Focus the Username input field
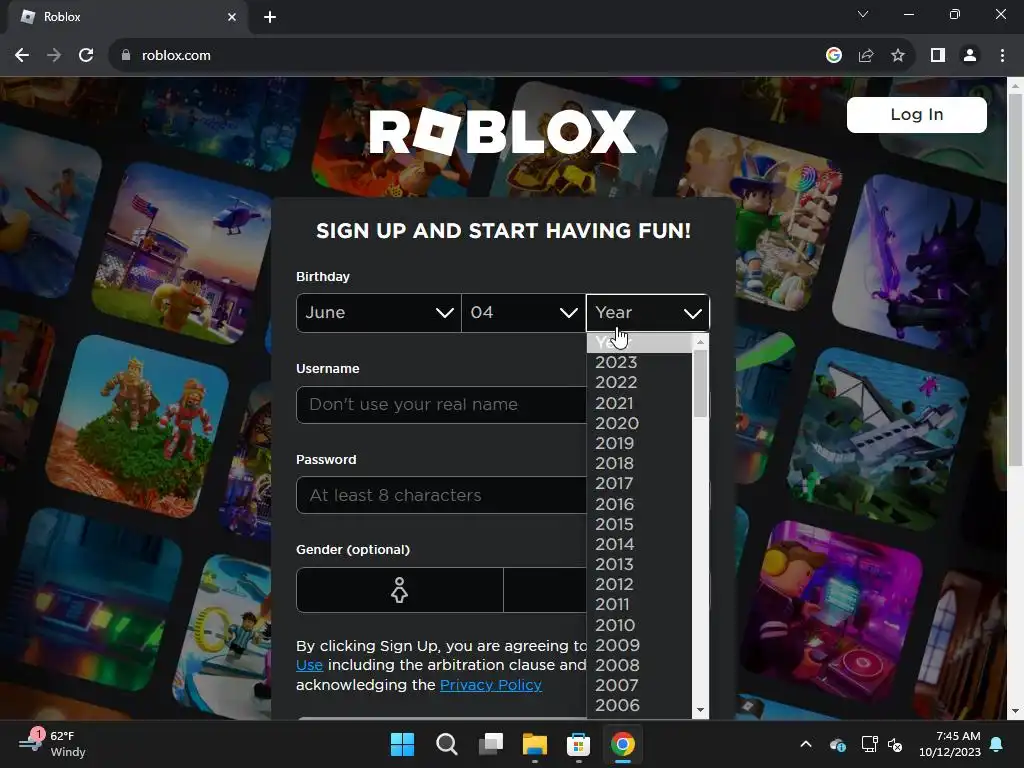The height and width of the screenshot is (768, 1024). (x=441, y=405)
